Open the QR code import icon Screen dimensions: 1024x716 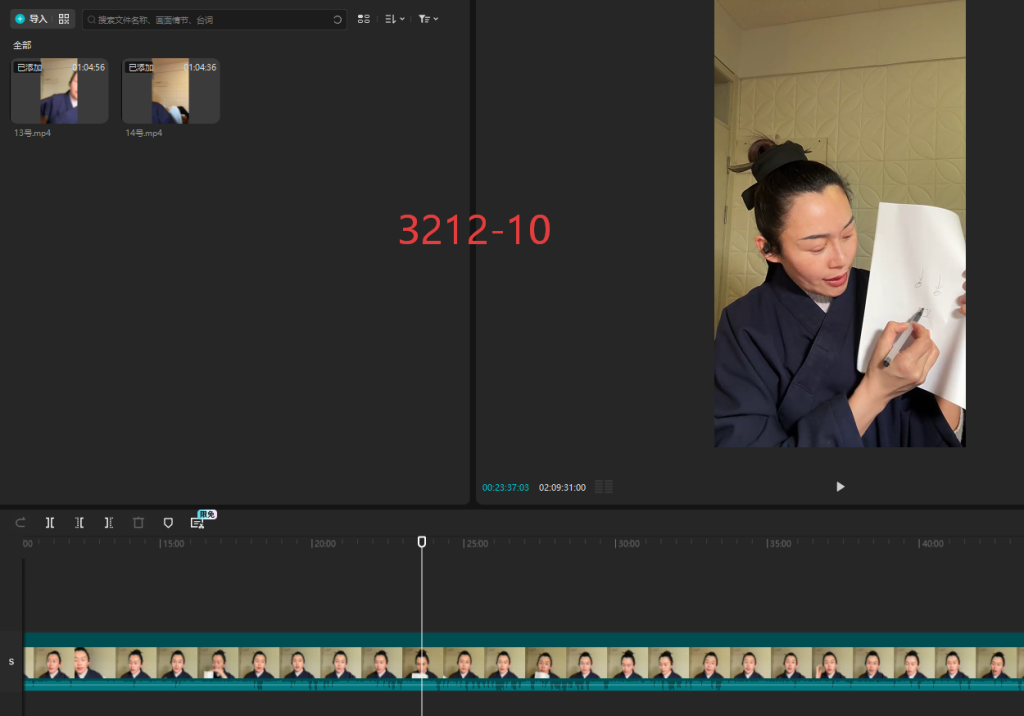click(64, 19)
